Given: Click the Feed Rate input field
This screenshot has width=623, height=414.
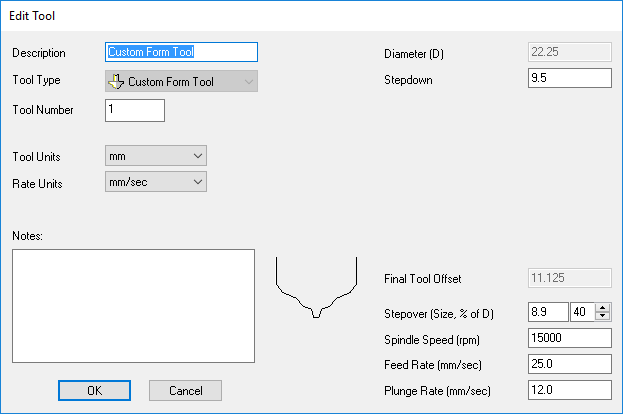Looking at the screenshot, I should click(568, 363).
